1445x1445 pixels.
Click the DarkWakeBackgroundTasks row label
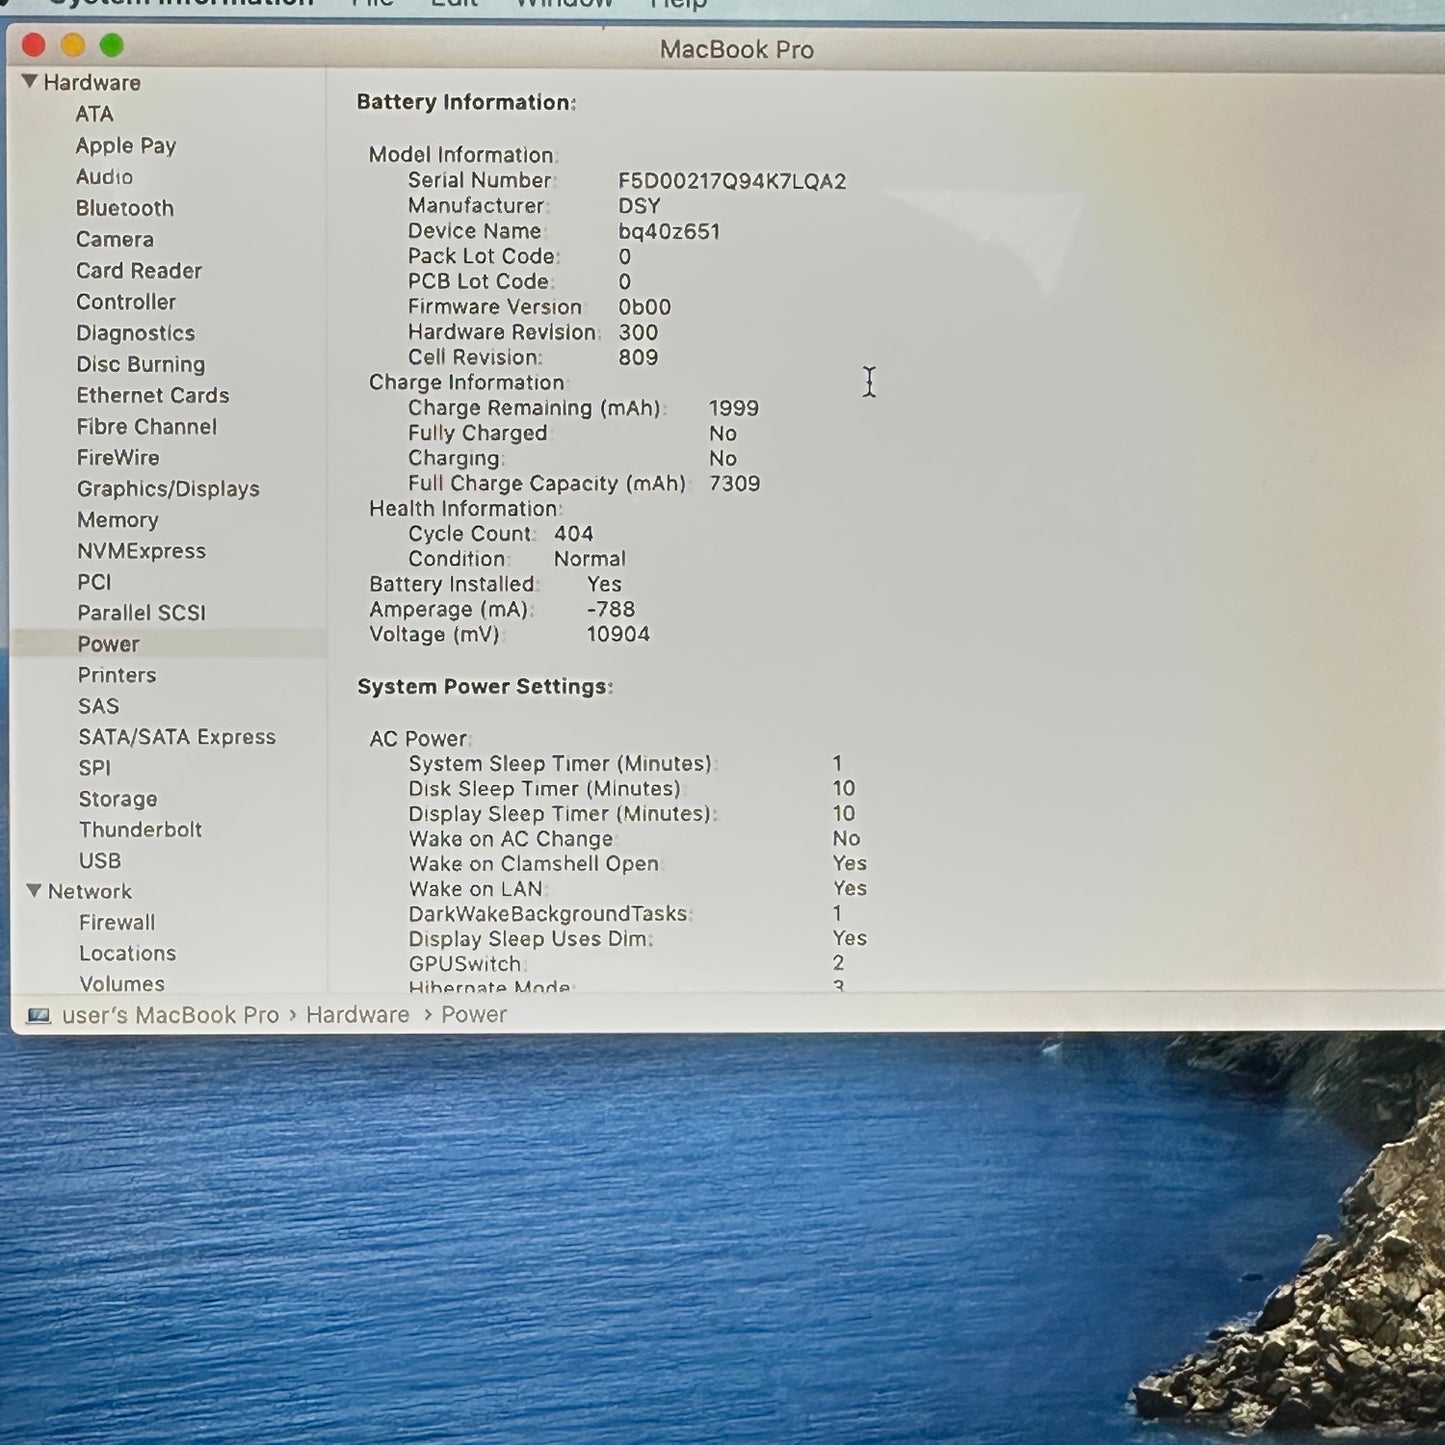(x=549, y=914)
